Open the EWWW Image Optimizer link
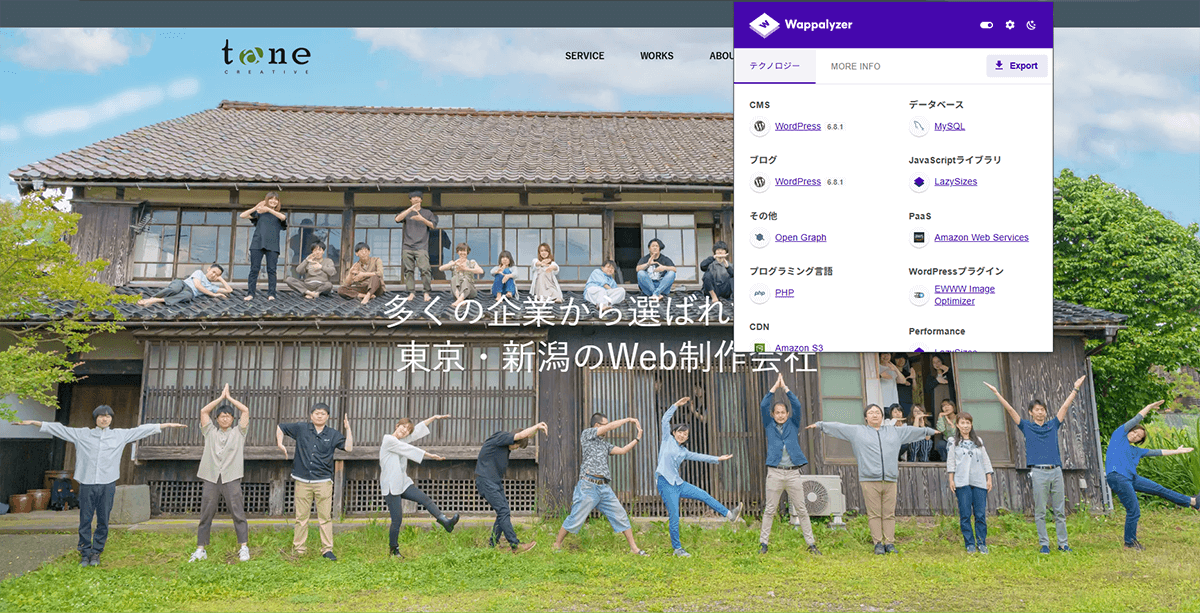 pos(964,295)
